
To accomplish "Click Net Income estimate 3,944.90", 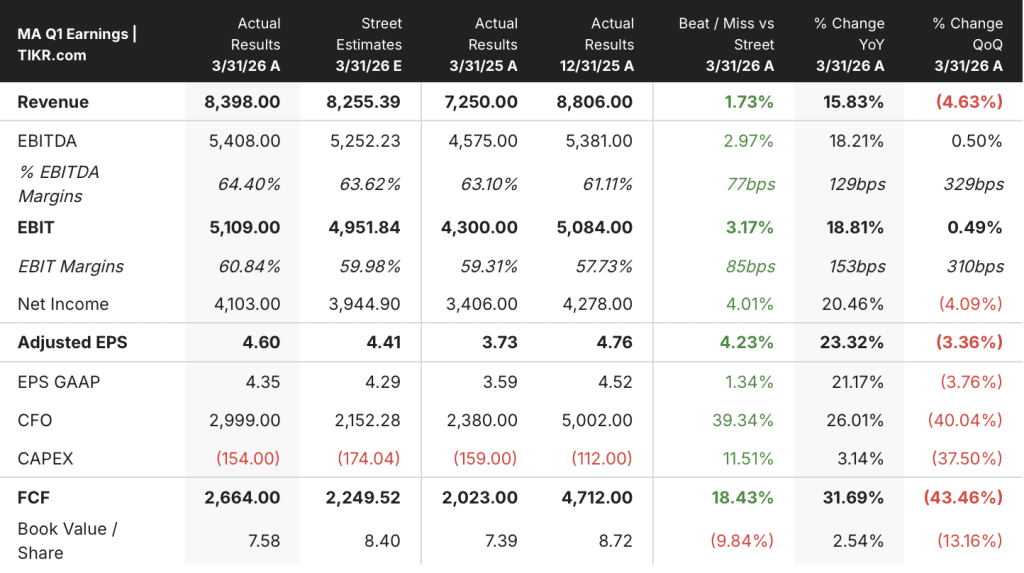I will pos(364,304).
